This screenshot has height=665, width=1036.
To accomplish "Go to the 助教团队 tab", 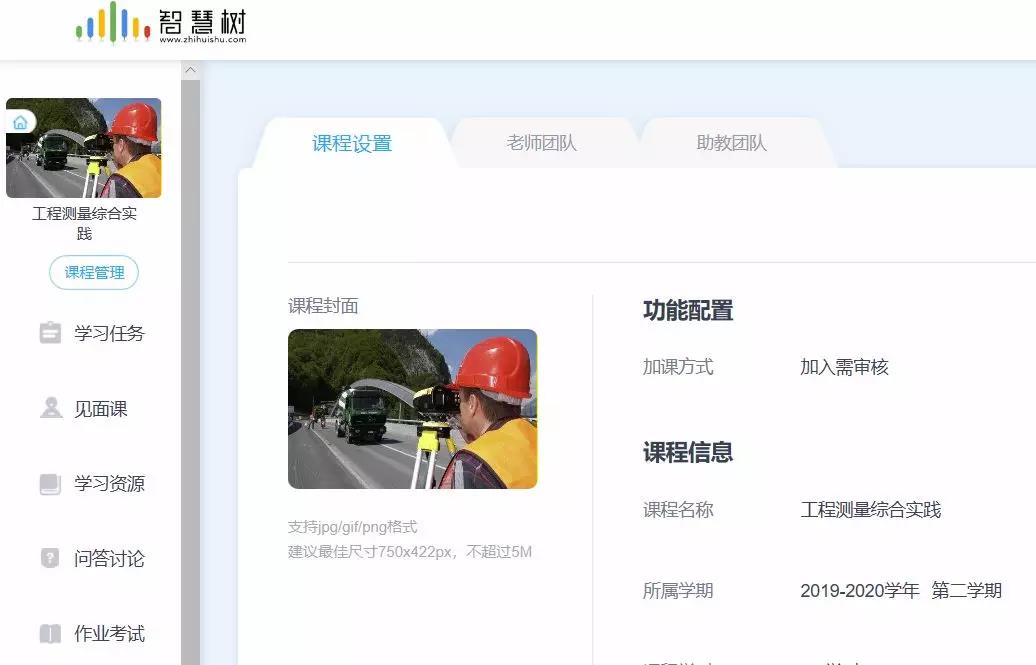I will [732, 143].
